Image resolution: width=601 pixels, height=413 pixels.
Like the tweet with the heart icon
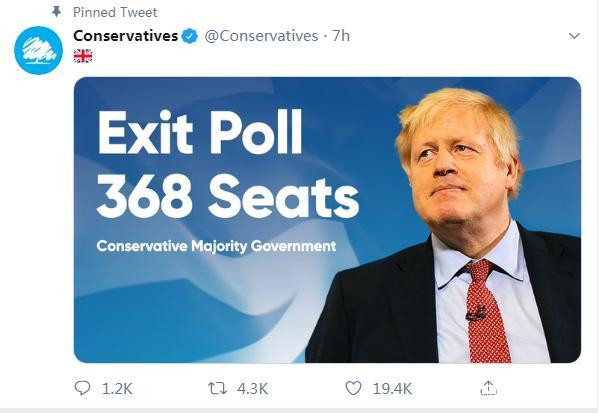(x=352, y=388)
